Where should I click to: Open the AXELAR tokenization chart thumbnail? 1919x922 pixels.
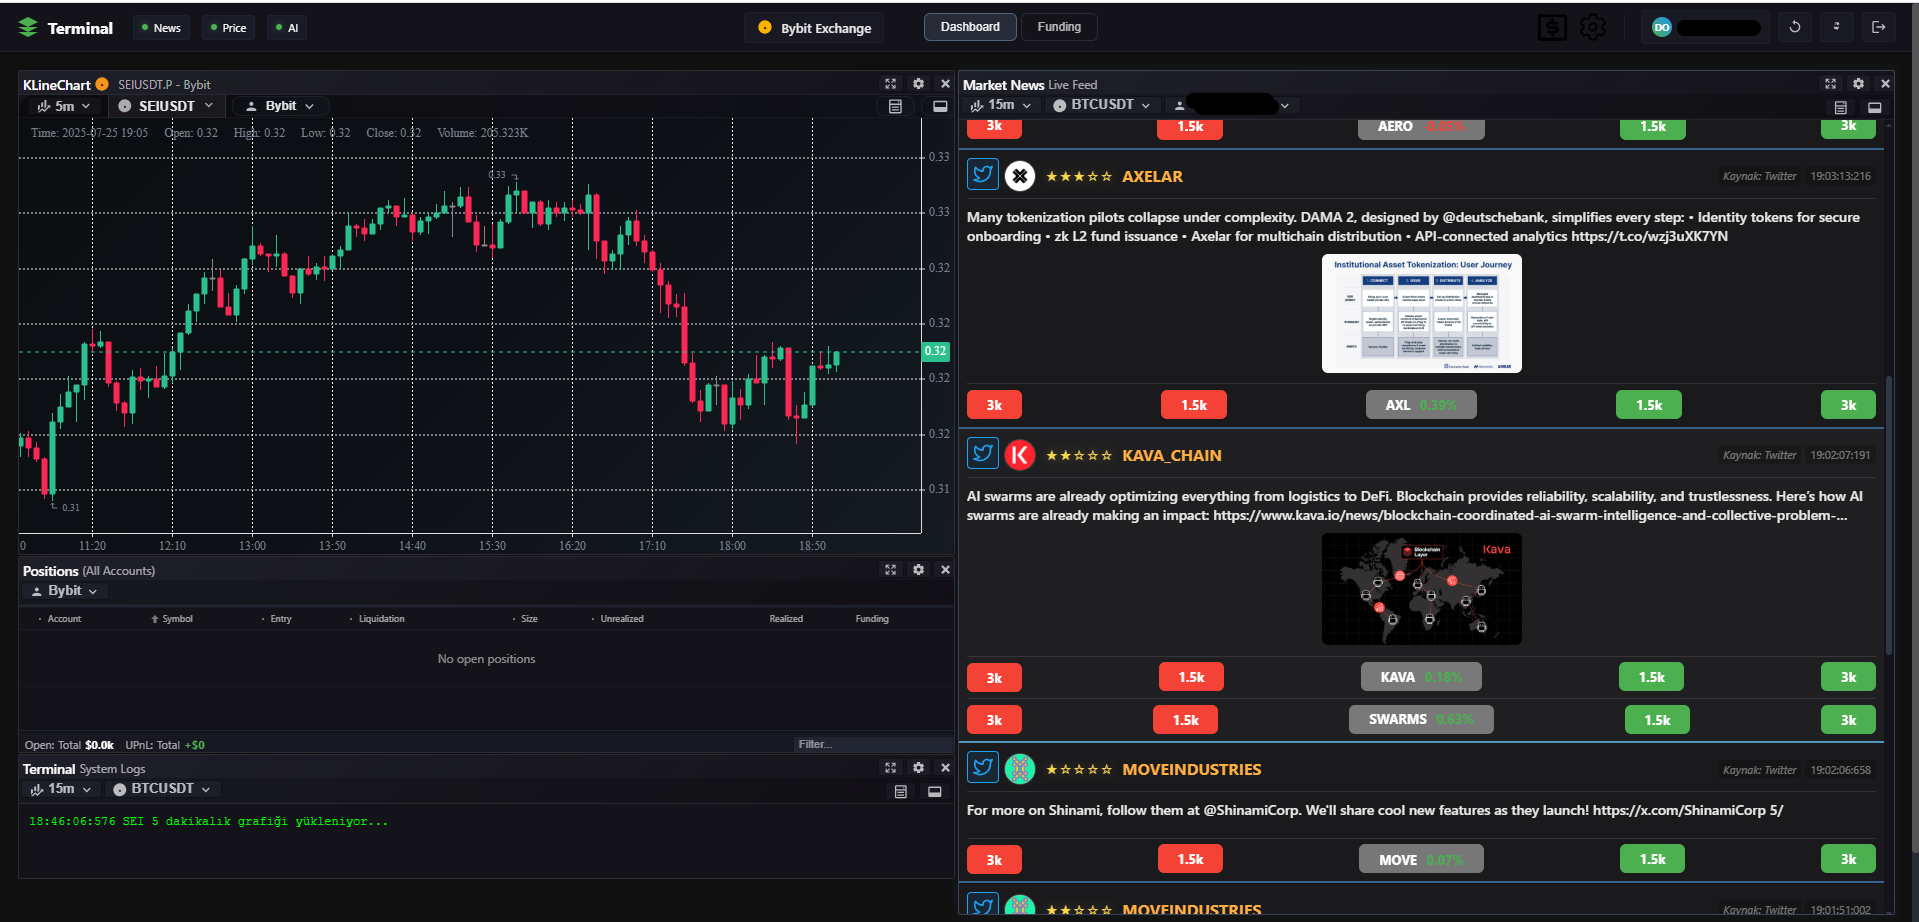tap(1421, 313)
